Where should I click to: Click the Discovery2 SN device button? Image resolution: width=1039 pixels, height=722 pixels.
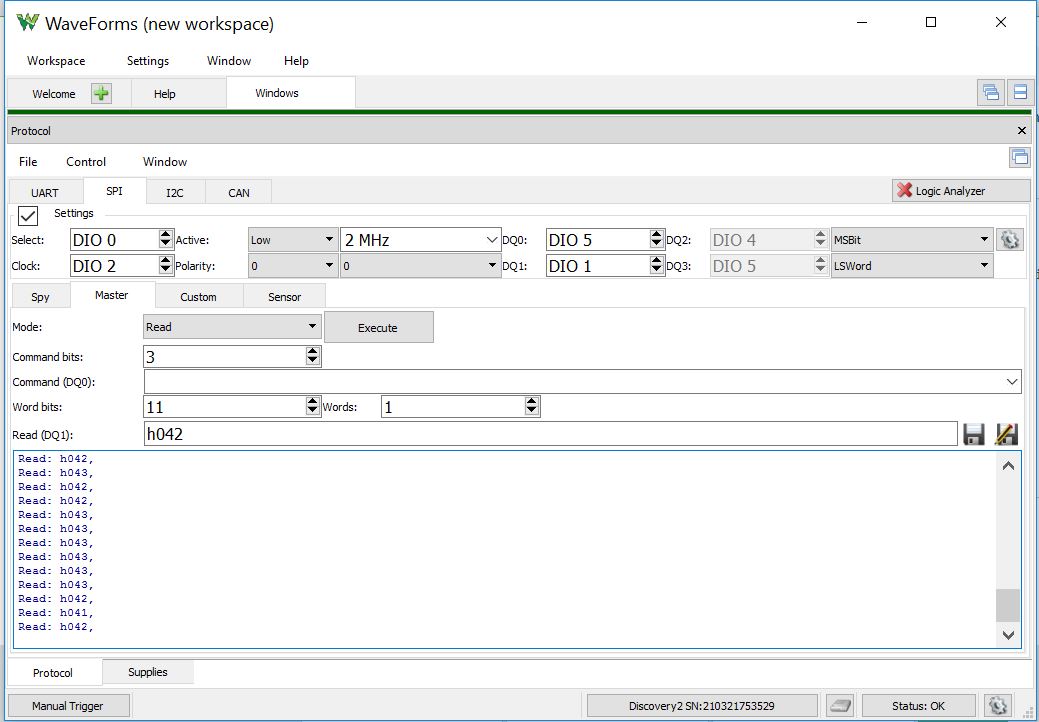tap(702, 705)
